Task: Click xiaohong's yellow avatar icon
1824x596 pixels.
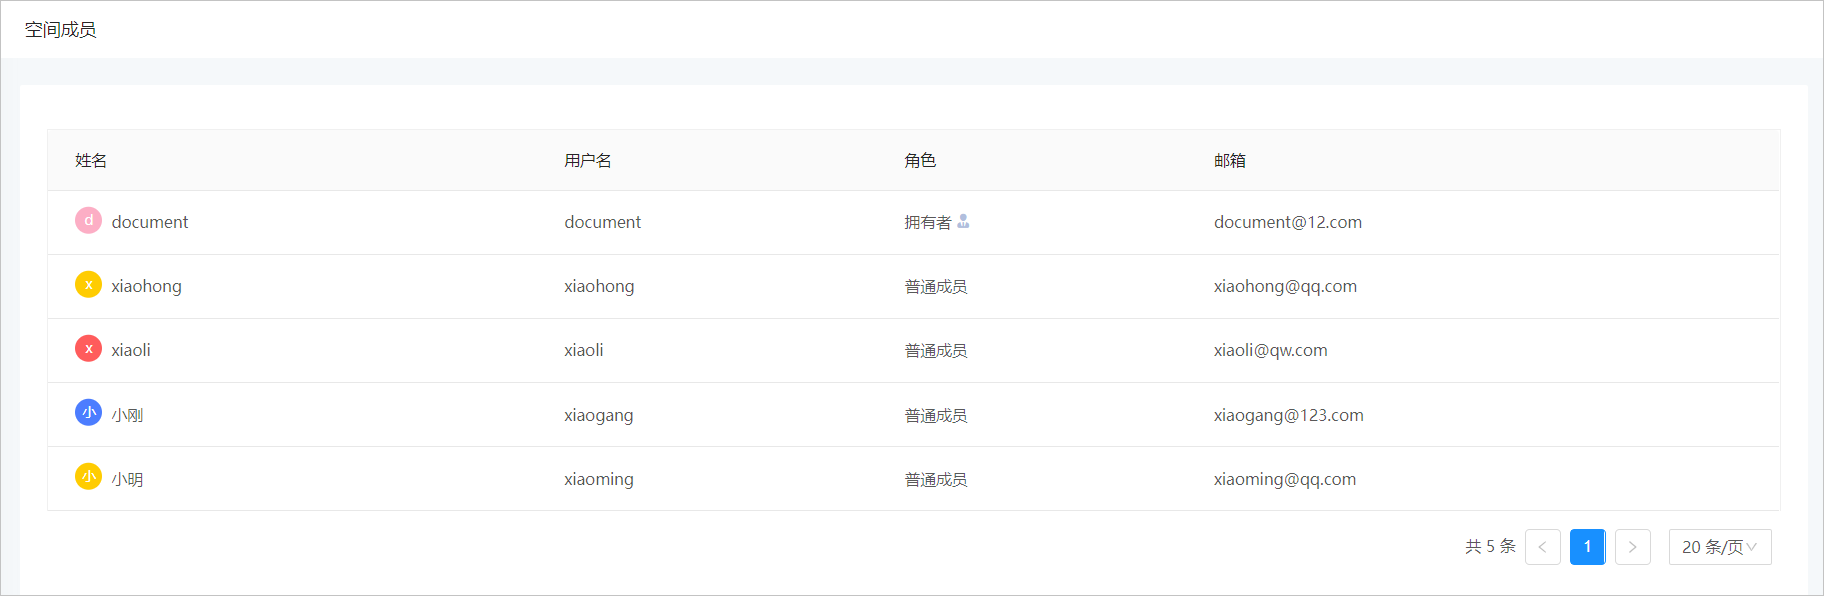Action: coord(88,285)
